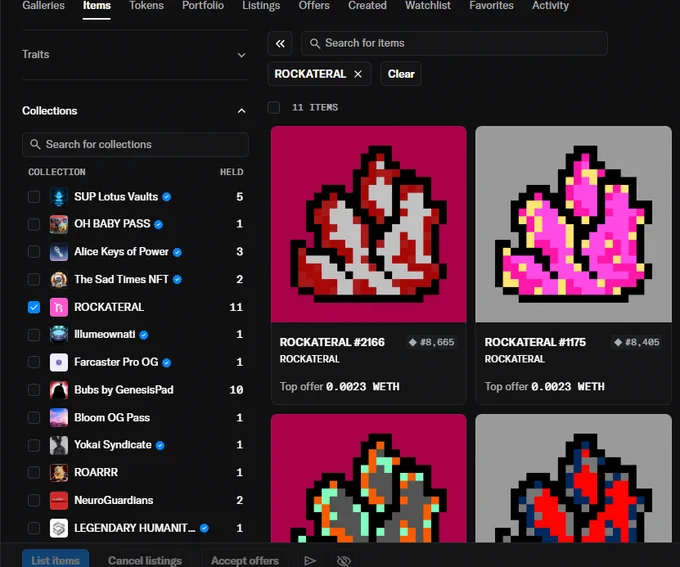Uncheck the ROCKATERAL collection checkbox
Viewport: 680px width, 567px height.
coord(34,307)
